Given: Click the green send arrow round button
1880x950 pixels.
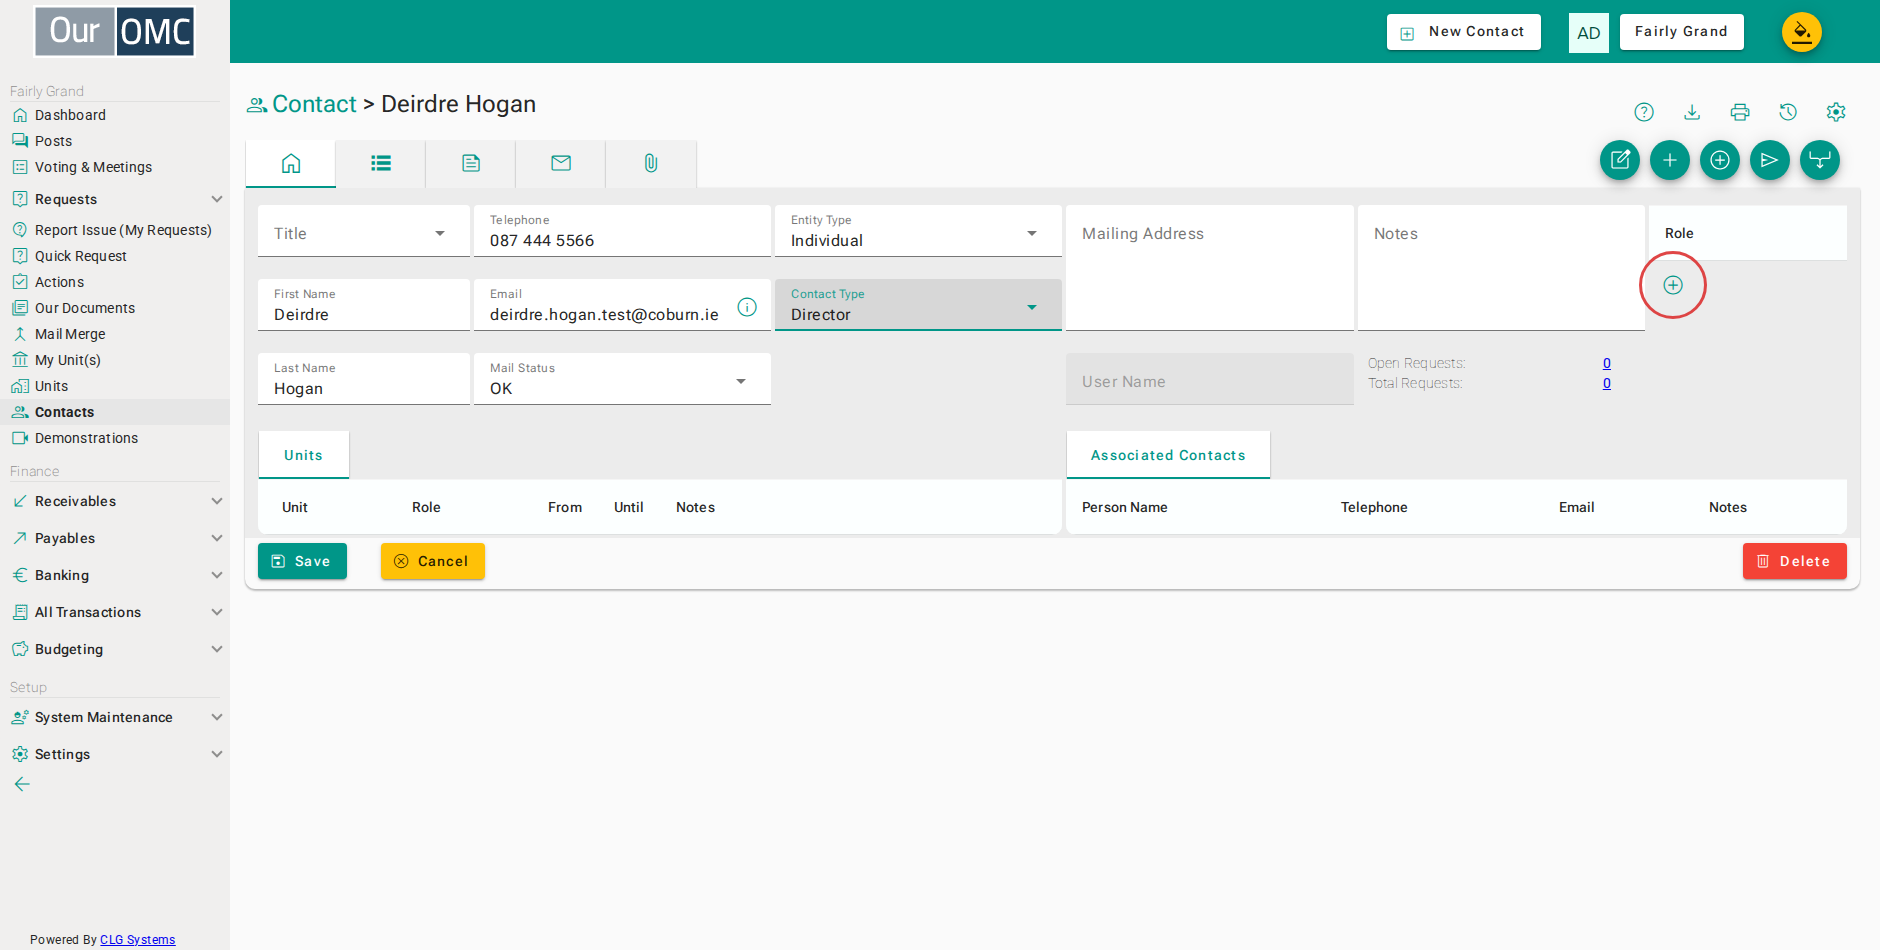Looking at the screenshot, I should click(1770, 160).
